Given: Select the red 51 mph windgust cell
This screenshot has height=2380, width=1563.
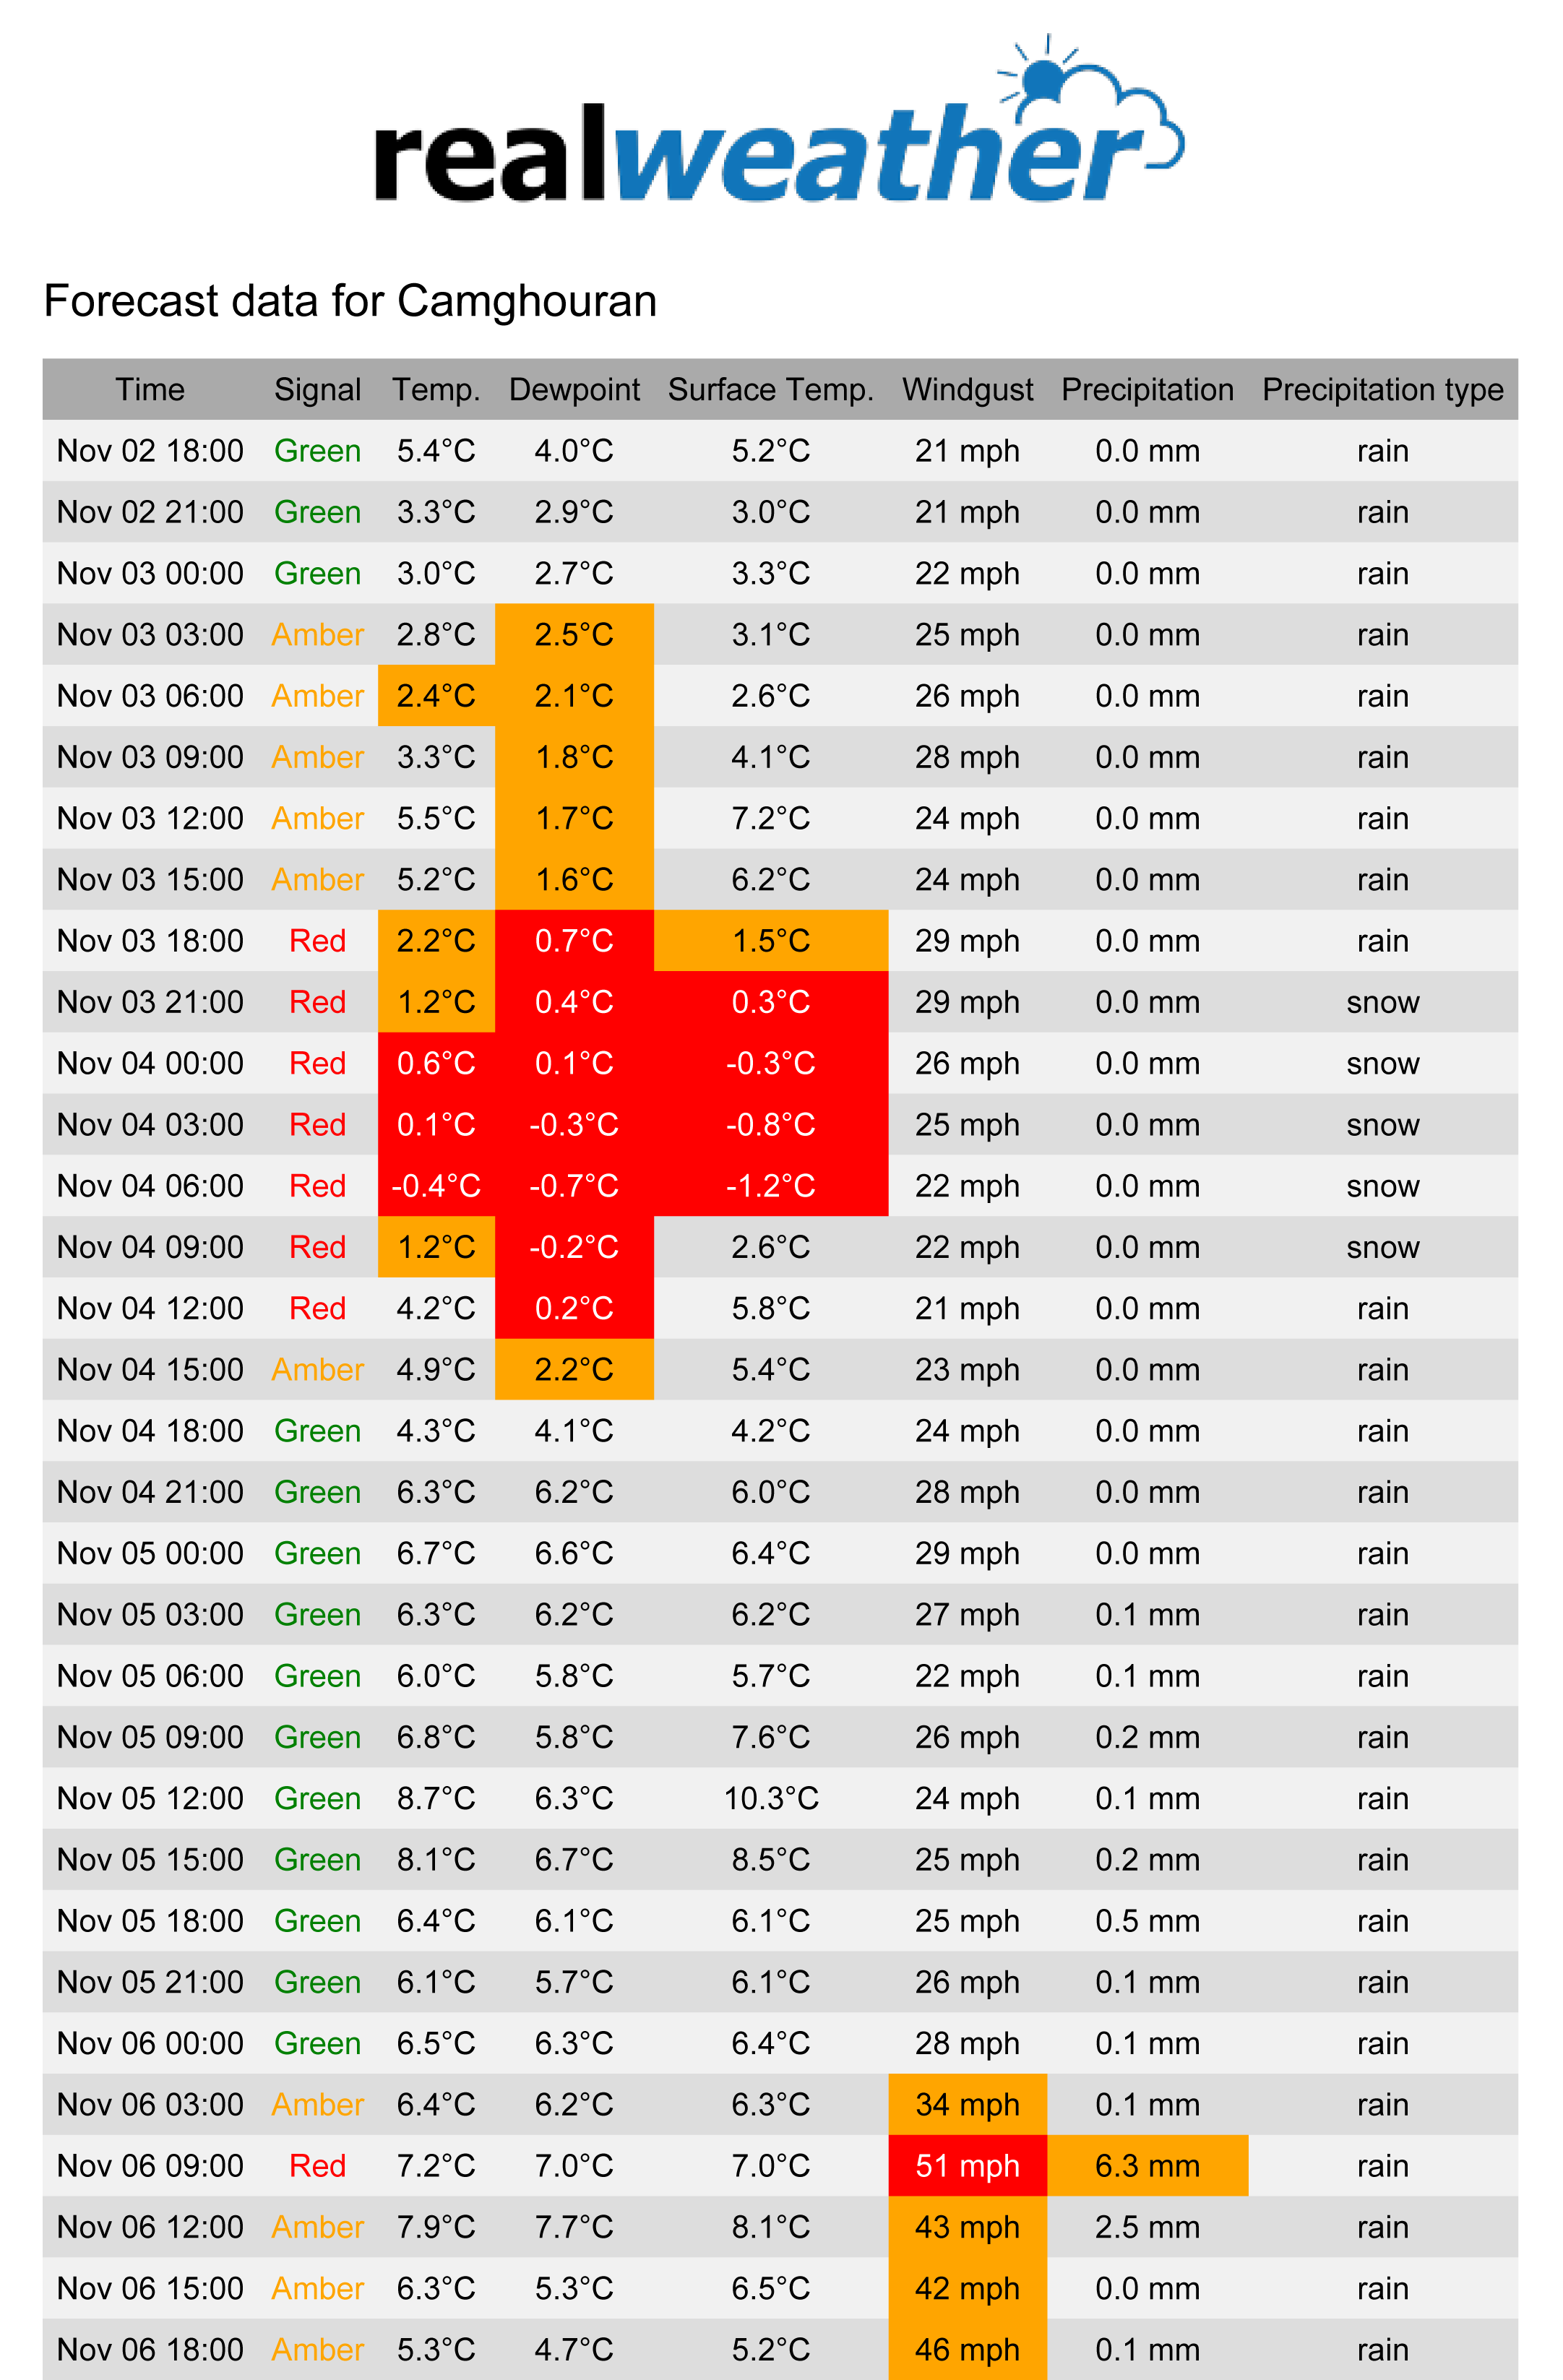Looking at the screenshot, I should [968, 2166].
